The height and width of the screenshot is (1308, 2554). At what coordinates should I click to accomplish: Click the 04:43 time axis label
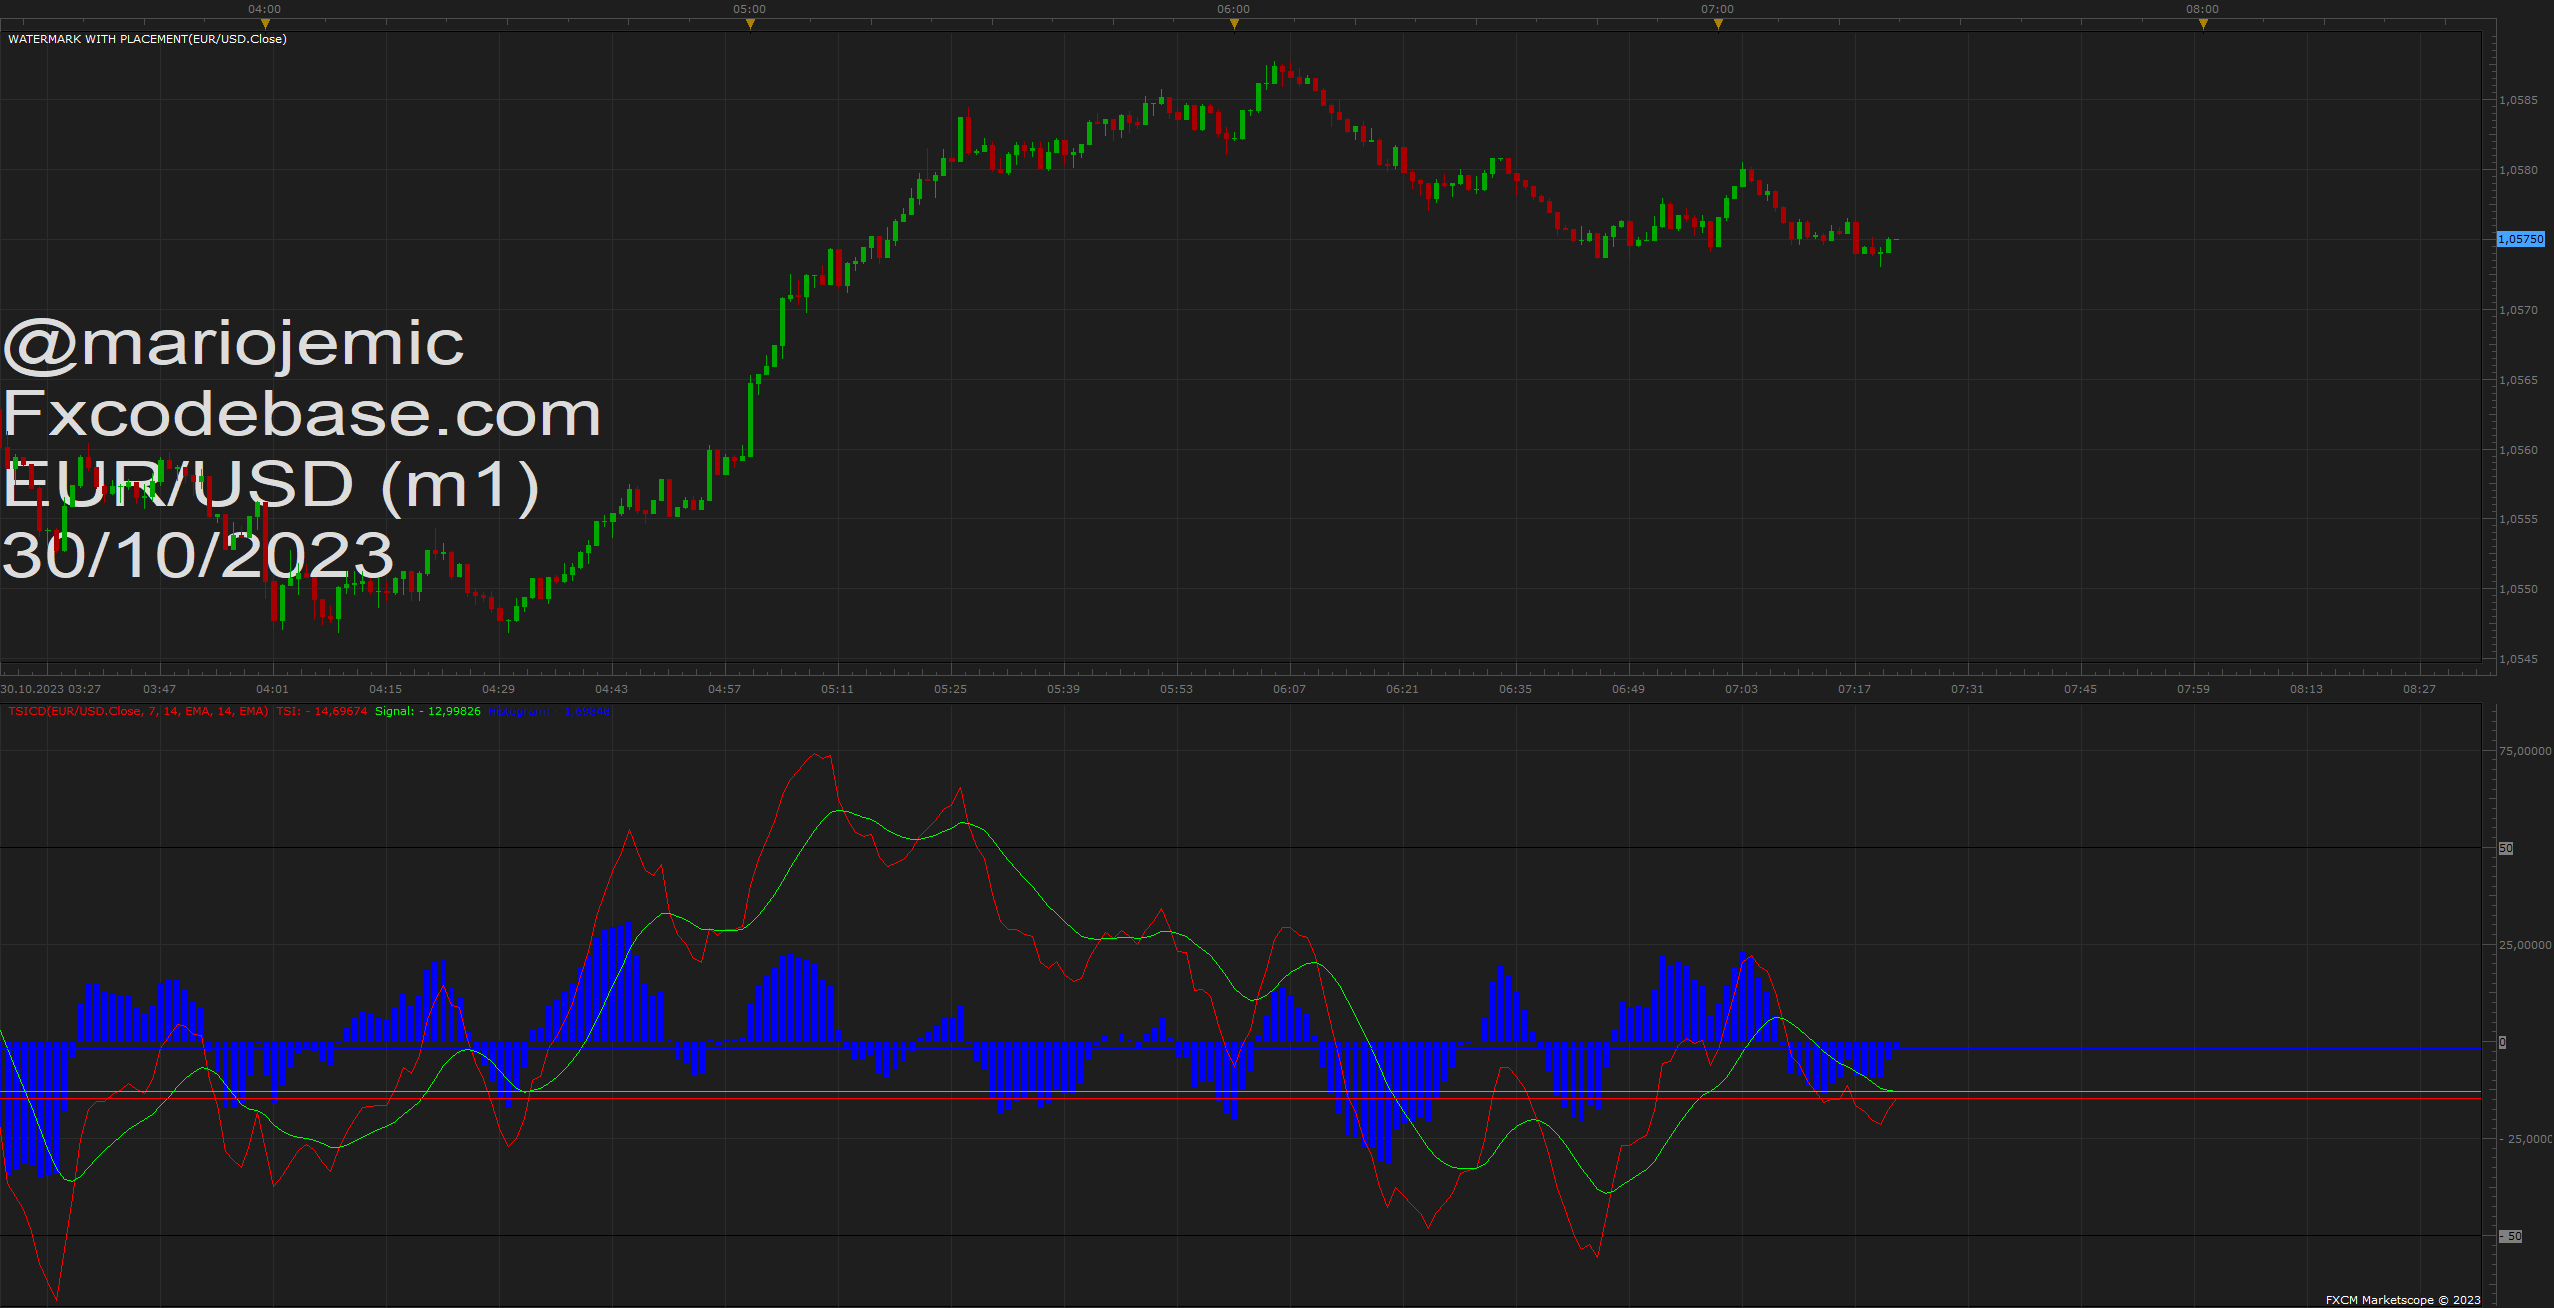(x=611, y=689)
